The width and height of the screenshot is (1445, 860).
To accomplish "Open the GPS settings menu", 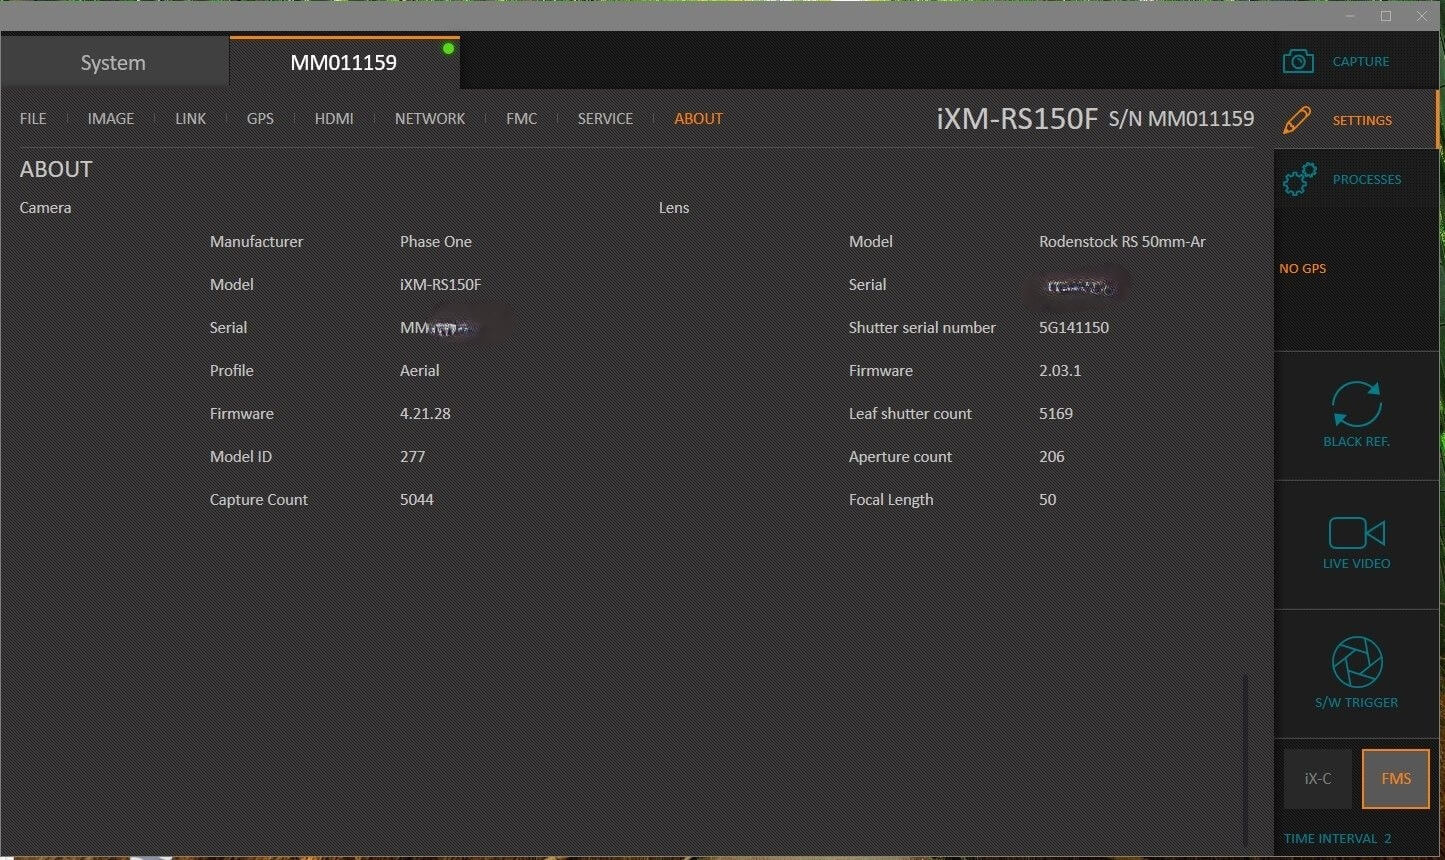I will click(x=260, y=118).
